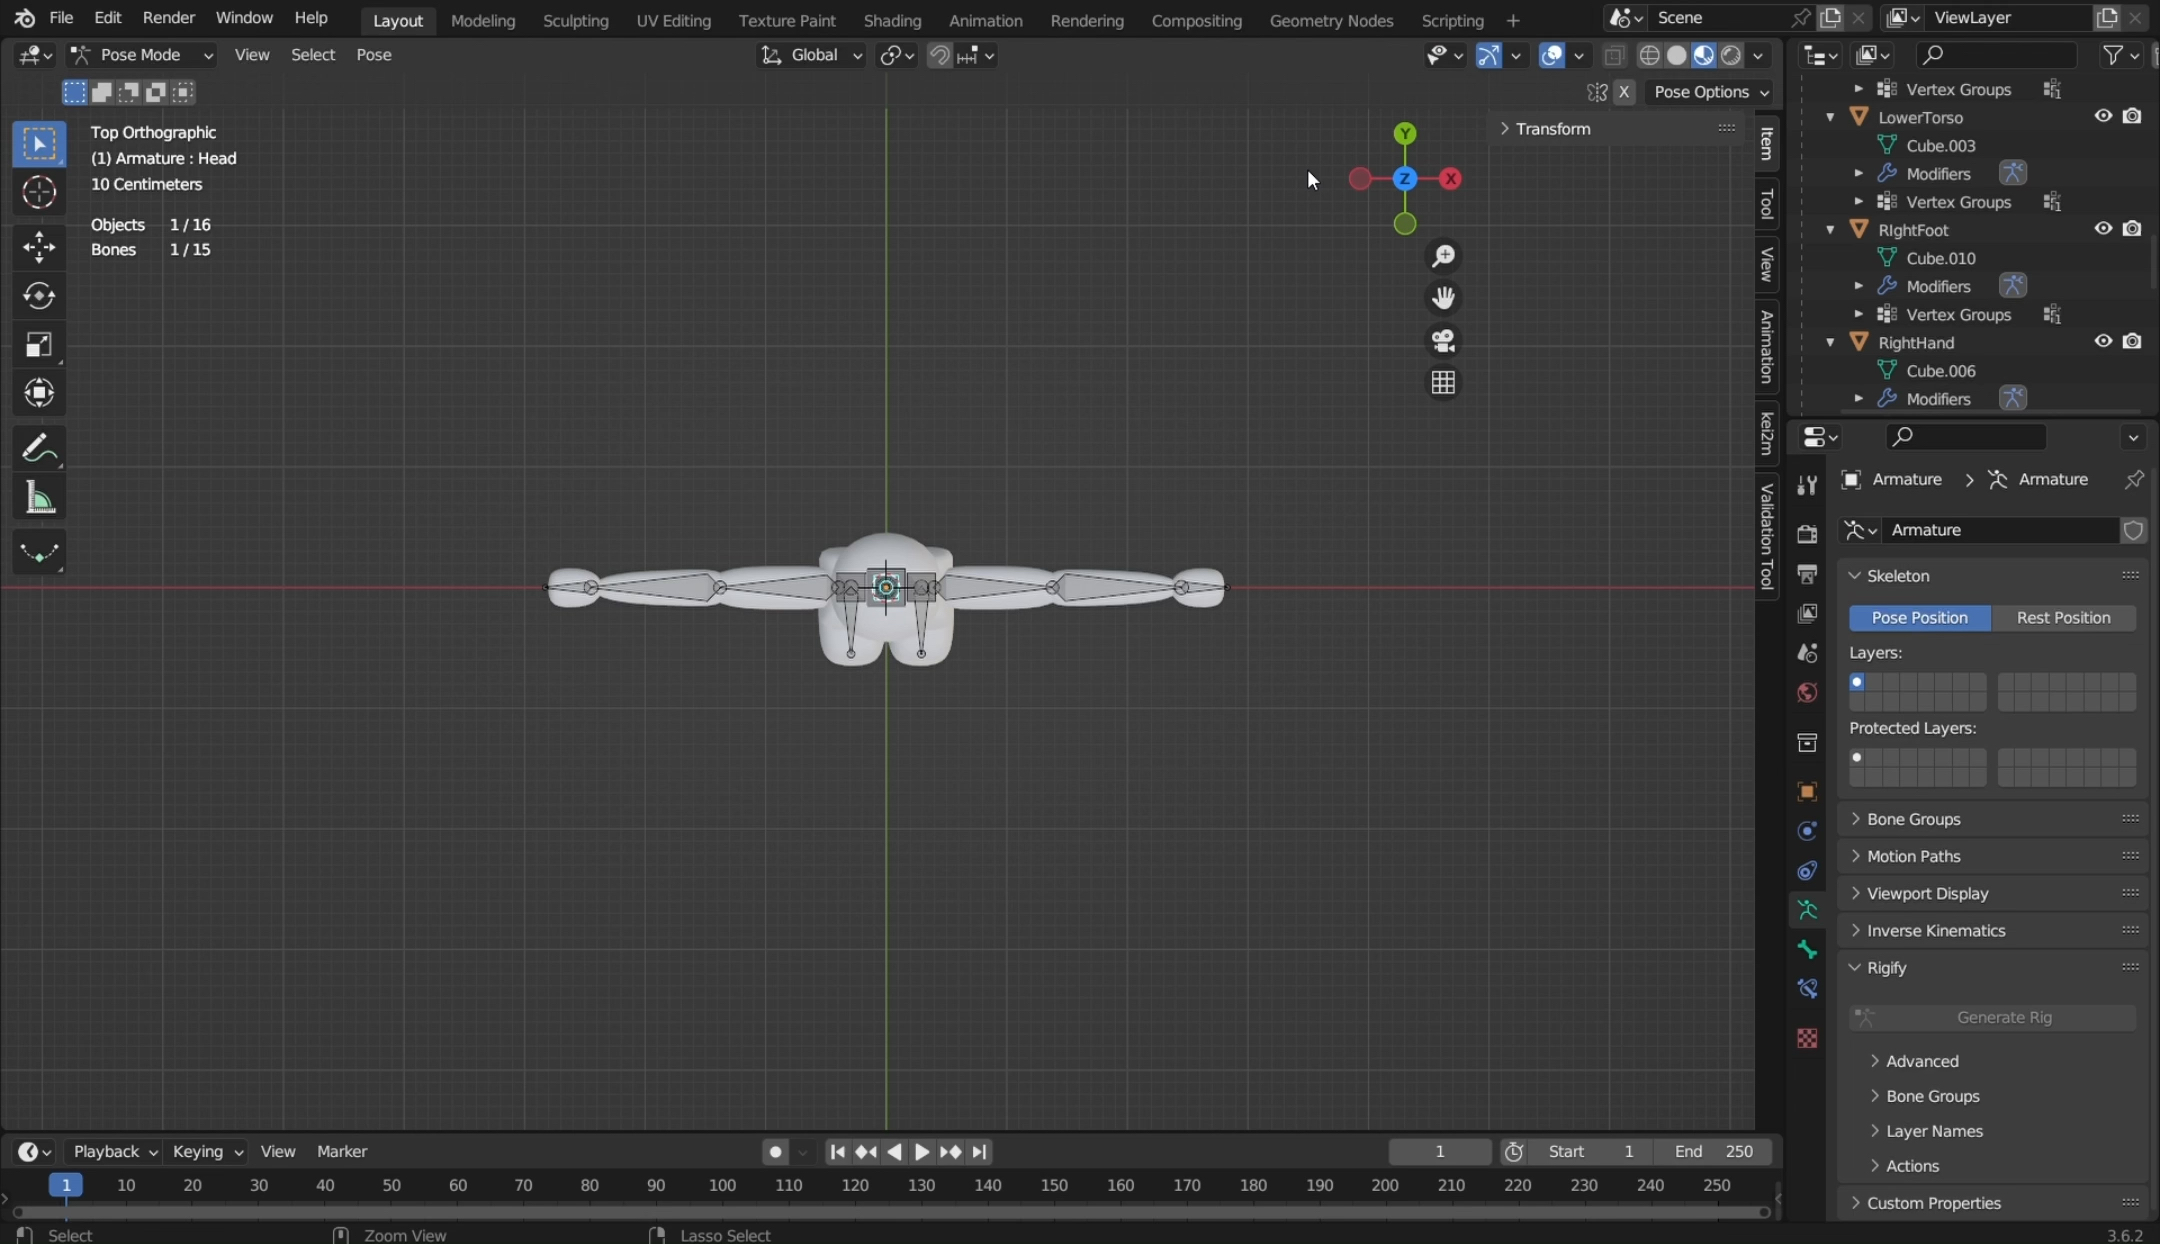Click the Pose Options menu

pyautogui.click(x=1708, y=92)
